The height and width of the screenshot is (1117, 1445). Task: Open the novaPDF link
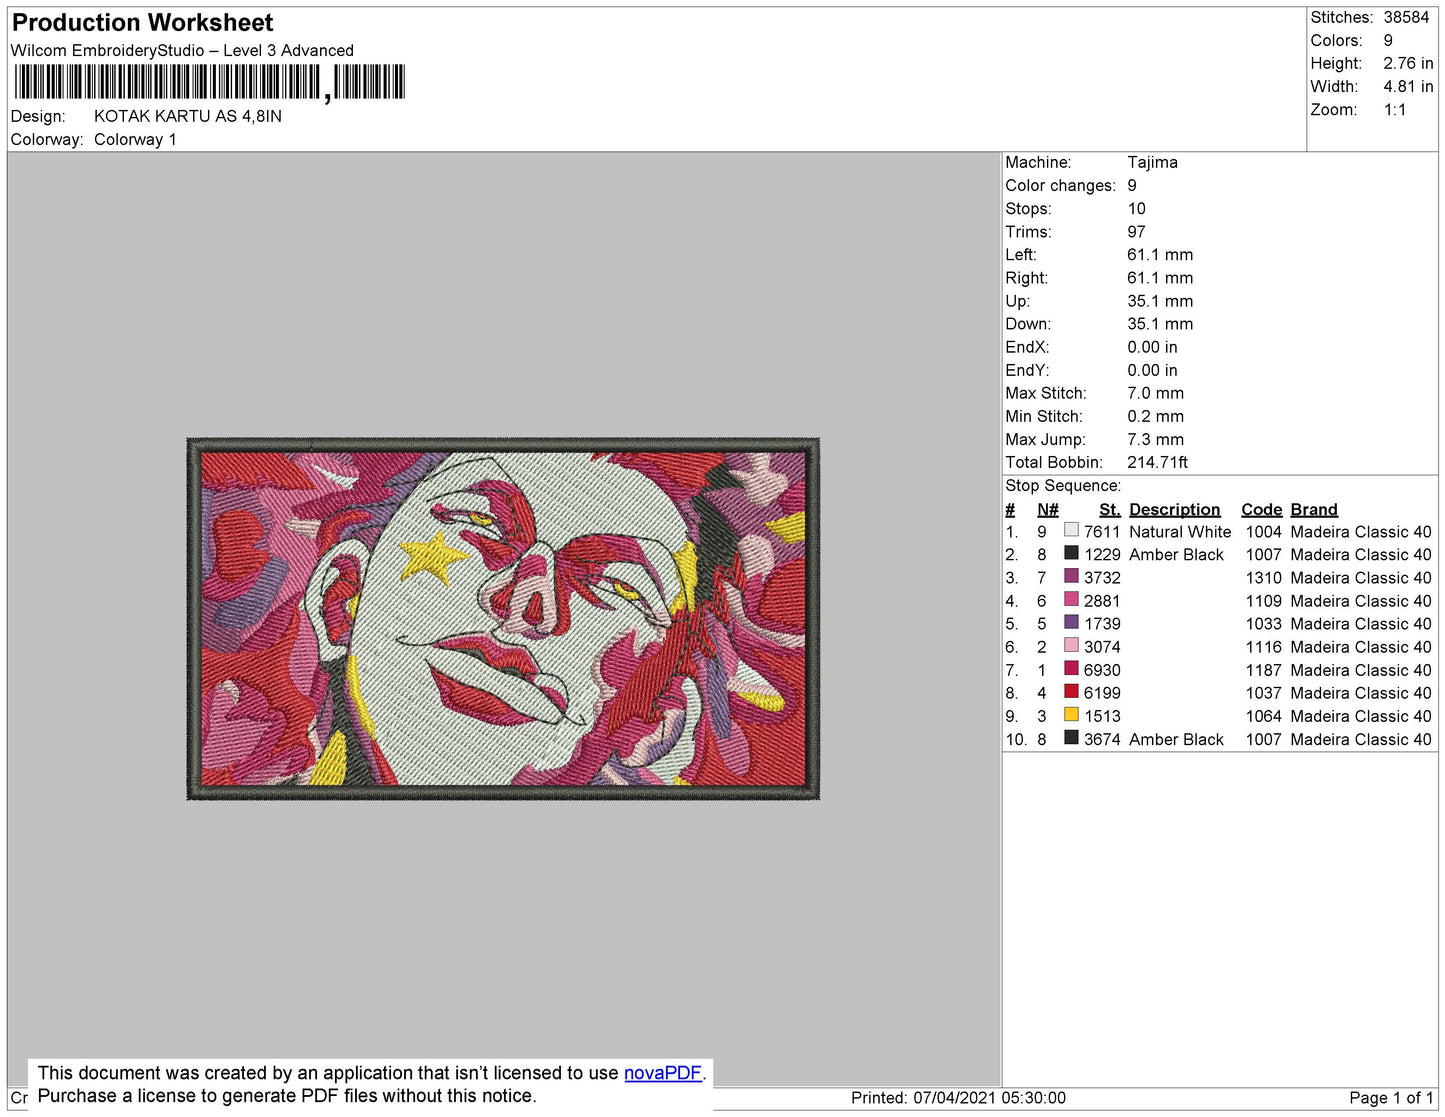pos(663,1073)
